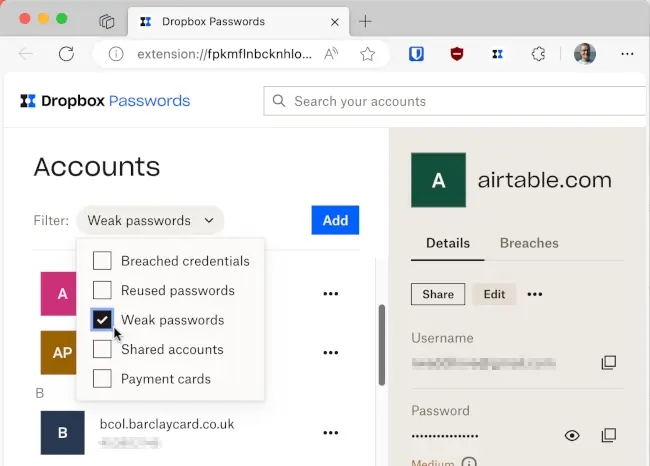Select the AP account tile
The image size is (650, 466).
58,352
